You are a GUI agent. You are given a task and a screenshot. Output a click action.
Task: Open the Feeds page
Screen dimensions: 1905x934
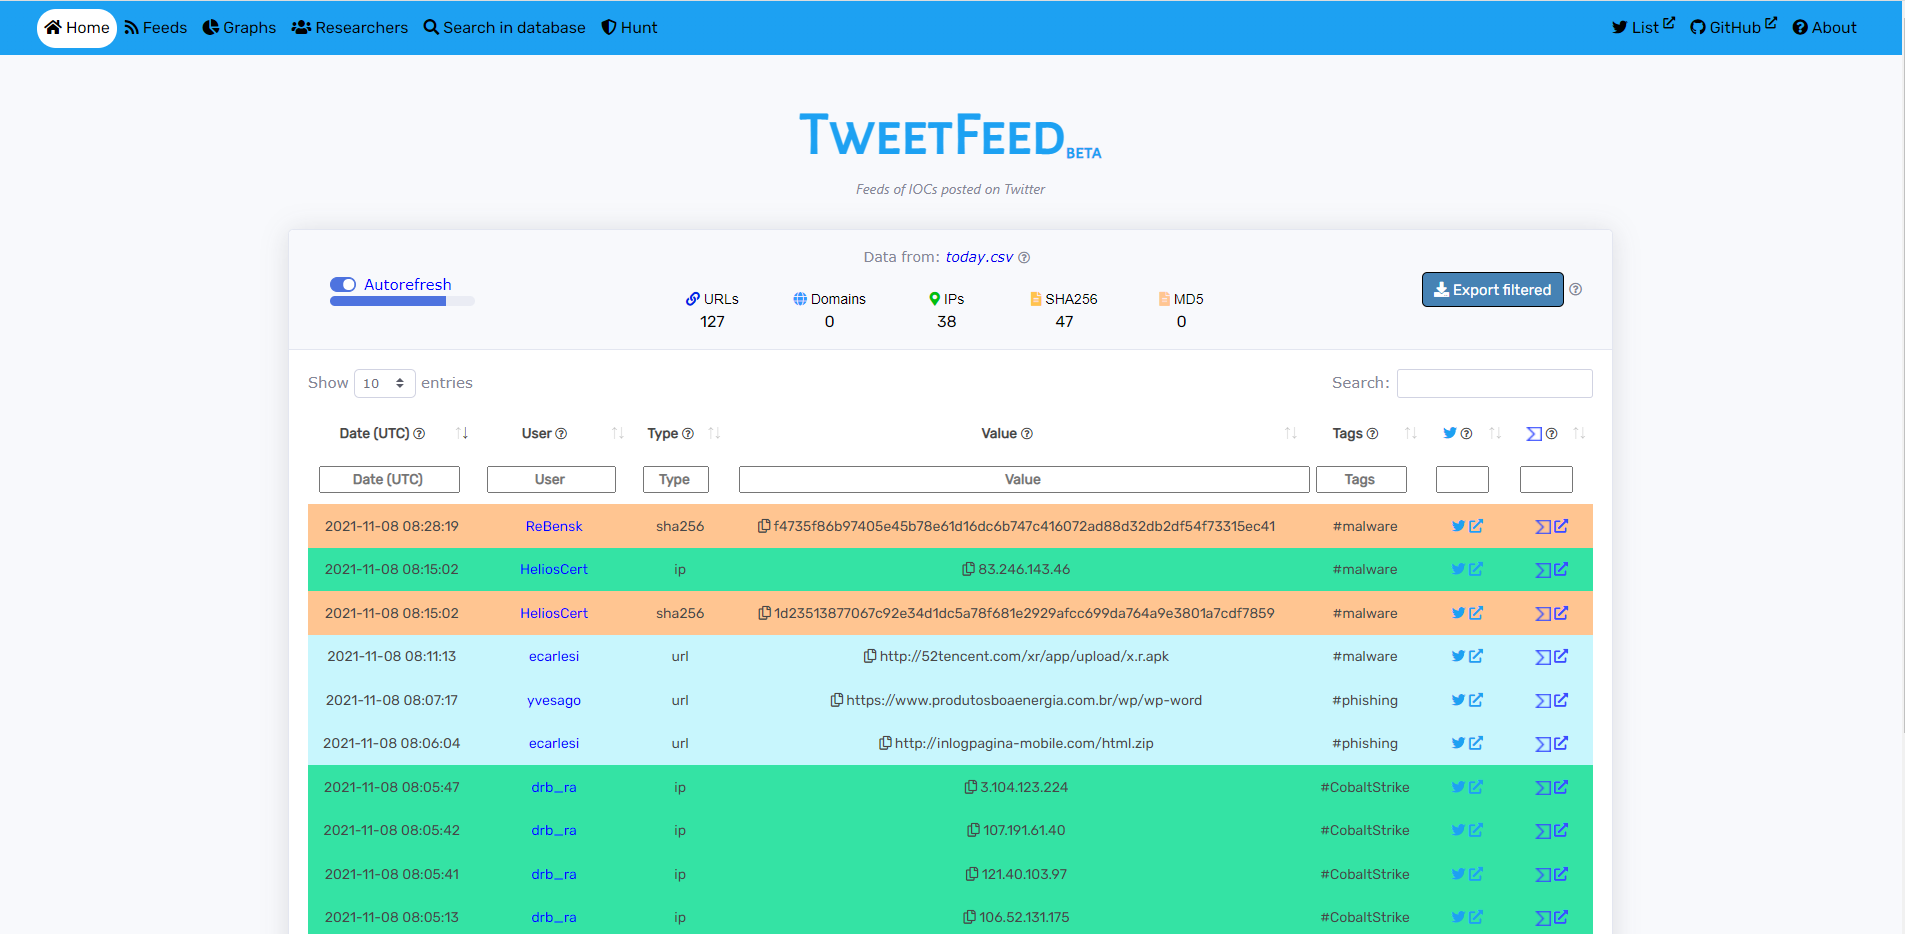click(156, 28)
